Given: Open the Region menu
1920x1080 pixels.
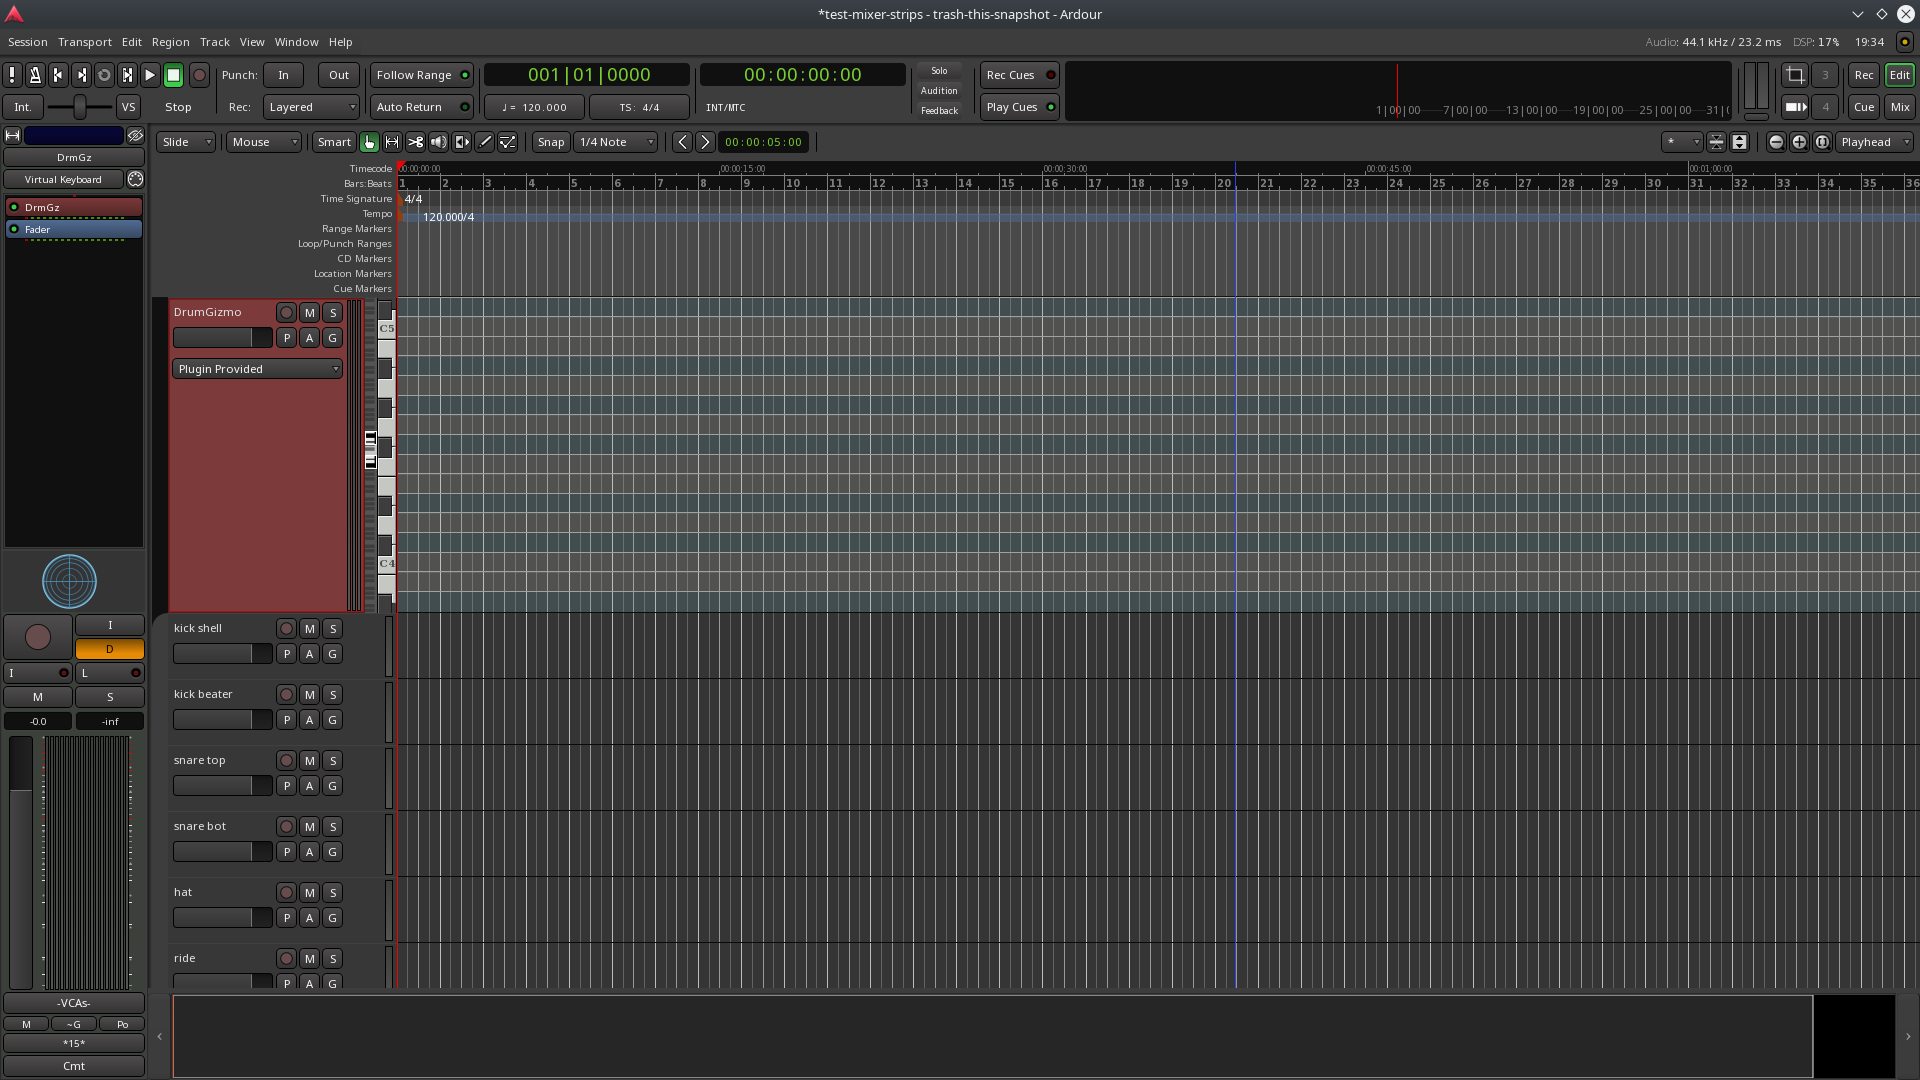Looking at the screenshot, I should point(170,42).
